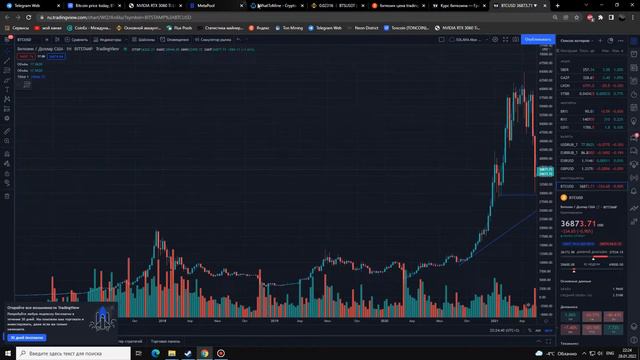Toggle the авто auto scale button
Image resolution: width=640 pixels, height=360 pixels.
[x=548, y=330]
